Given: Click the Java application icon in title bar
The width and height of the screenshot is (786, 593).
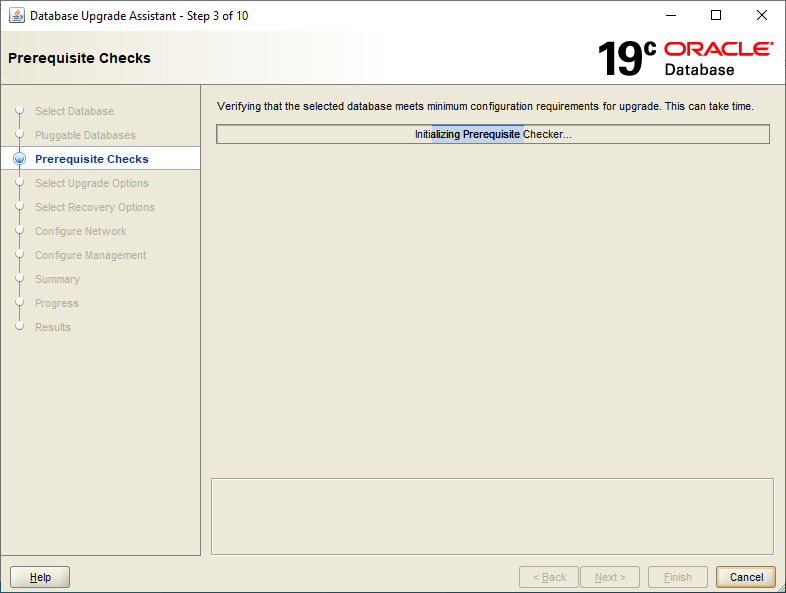Looking at the screenshot, I should [17, 16].
